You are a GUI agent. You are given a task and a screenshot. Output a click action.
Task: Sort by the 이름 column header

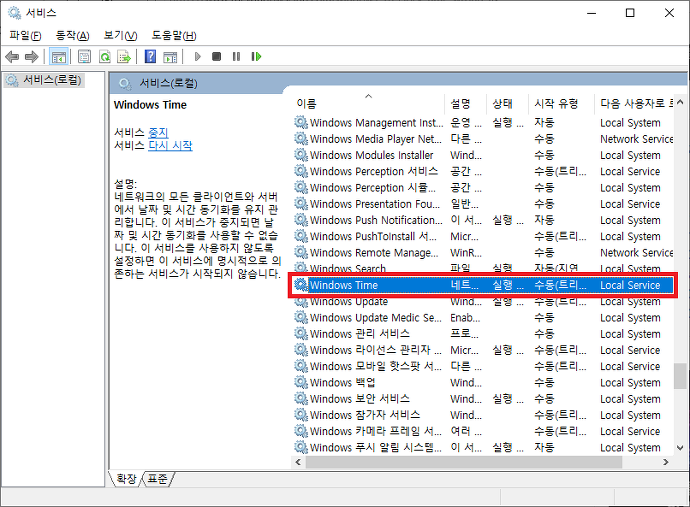369,103
